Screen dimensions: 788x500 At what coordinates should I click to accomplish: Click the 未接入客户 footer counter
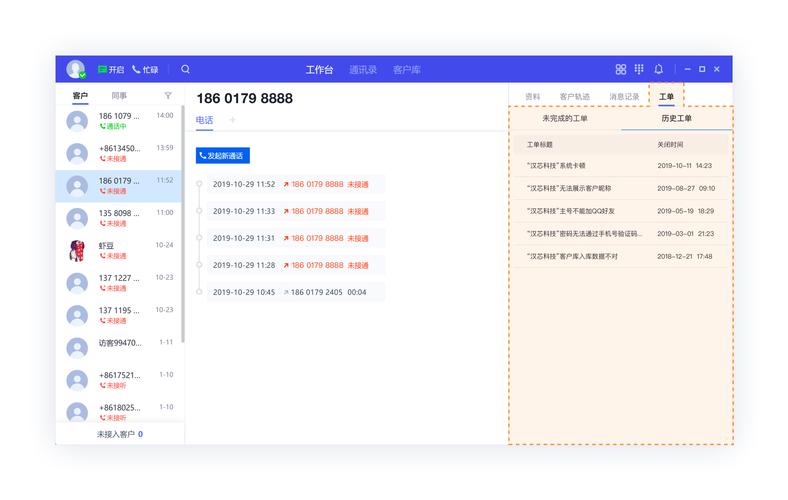(120, 434)
